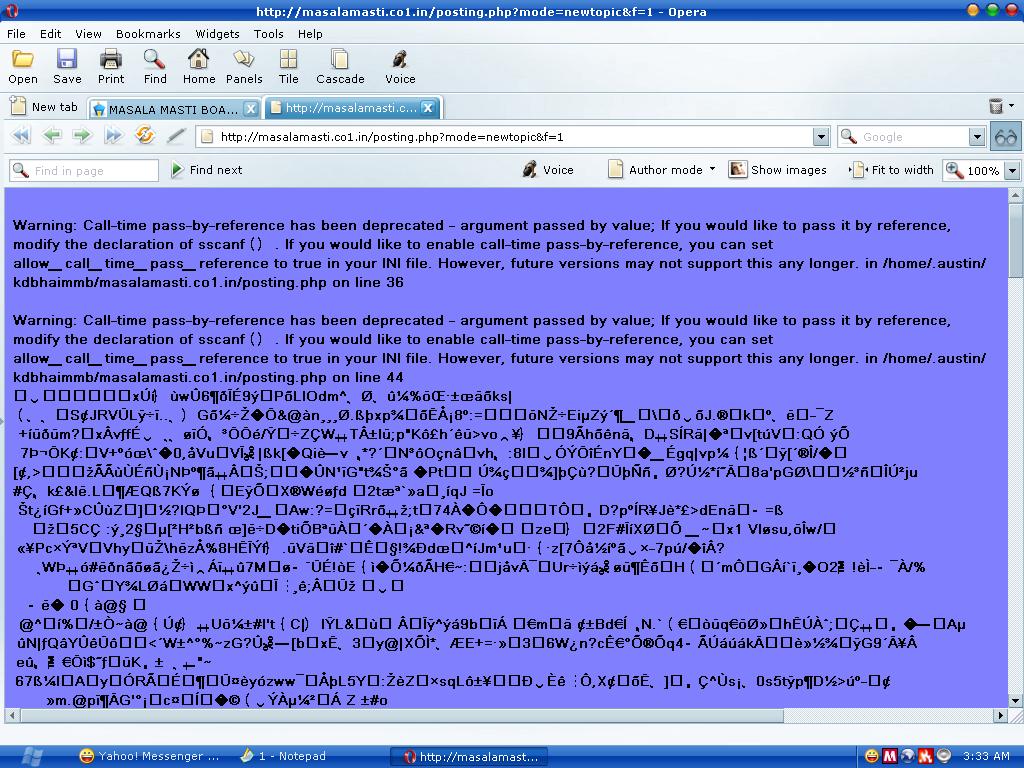
Task: Open a file with the Open toolbar icon
Action: [x=23, y=67]
